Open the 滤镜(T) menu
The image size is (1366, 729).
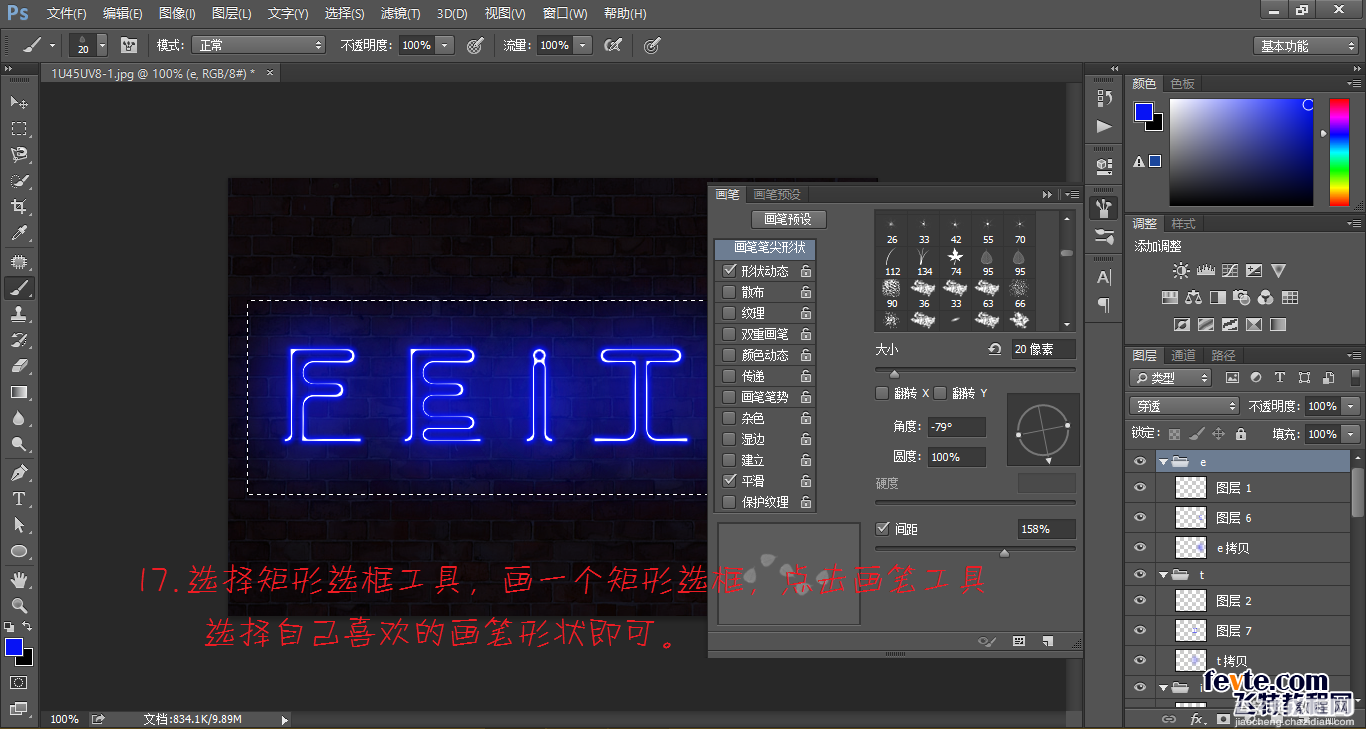(x=400, y=14)
